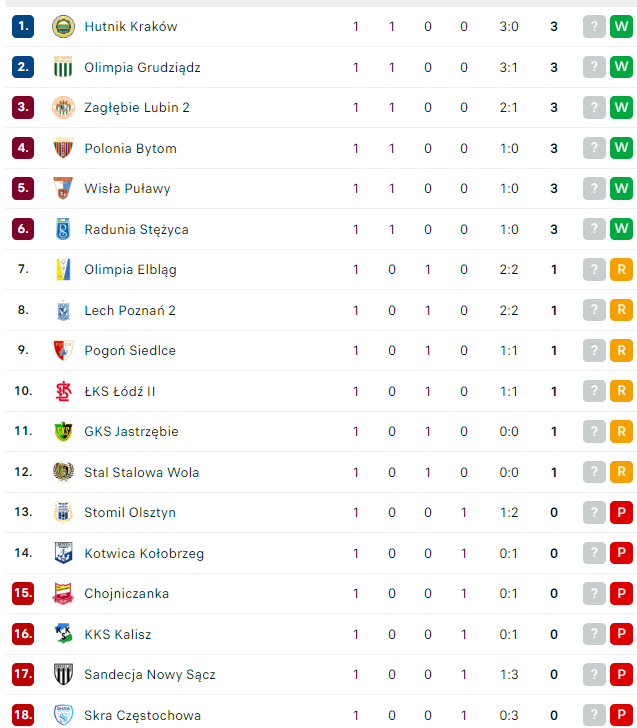
Task: Click the gray ? badge for Kotwica Kołobrzeg
Action: (x=595, y=553)
